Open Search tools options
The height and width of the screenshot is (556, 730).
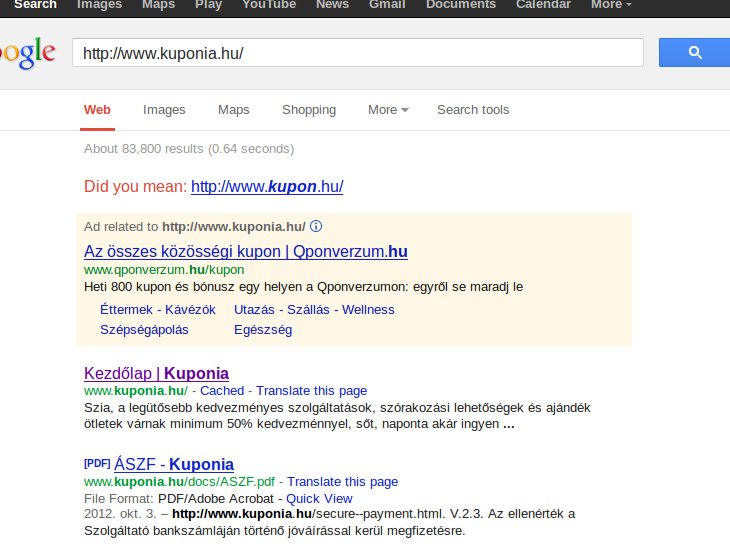[x=473, y=110]
